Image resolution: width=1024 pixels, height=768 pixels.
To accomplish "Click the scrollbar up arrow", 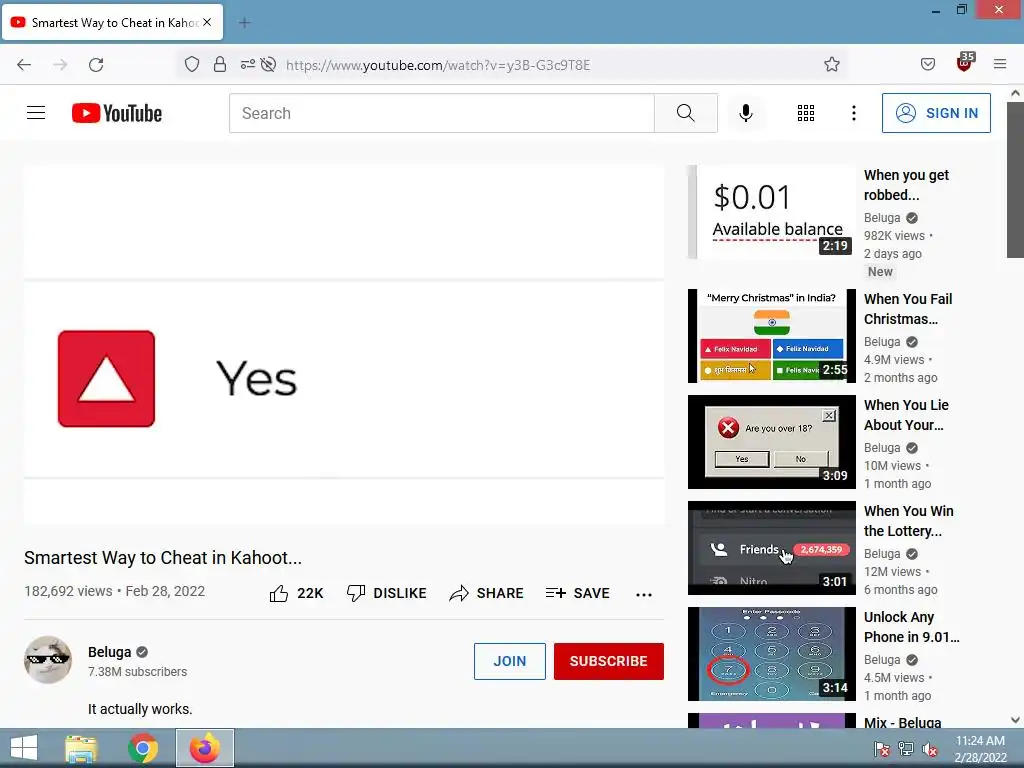I will pyautogui.click(x=1015, y=93).
